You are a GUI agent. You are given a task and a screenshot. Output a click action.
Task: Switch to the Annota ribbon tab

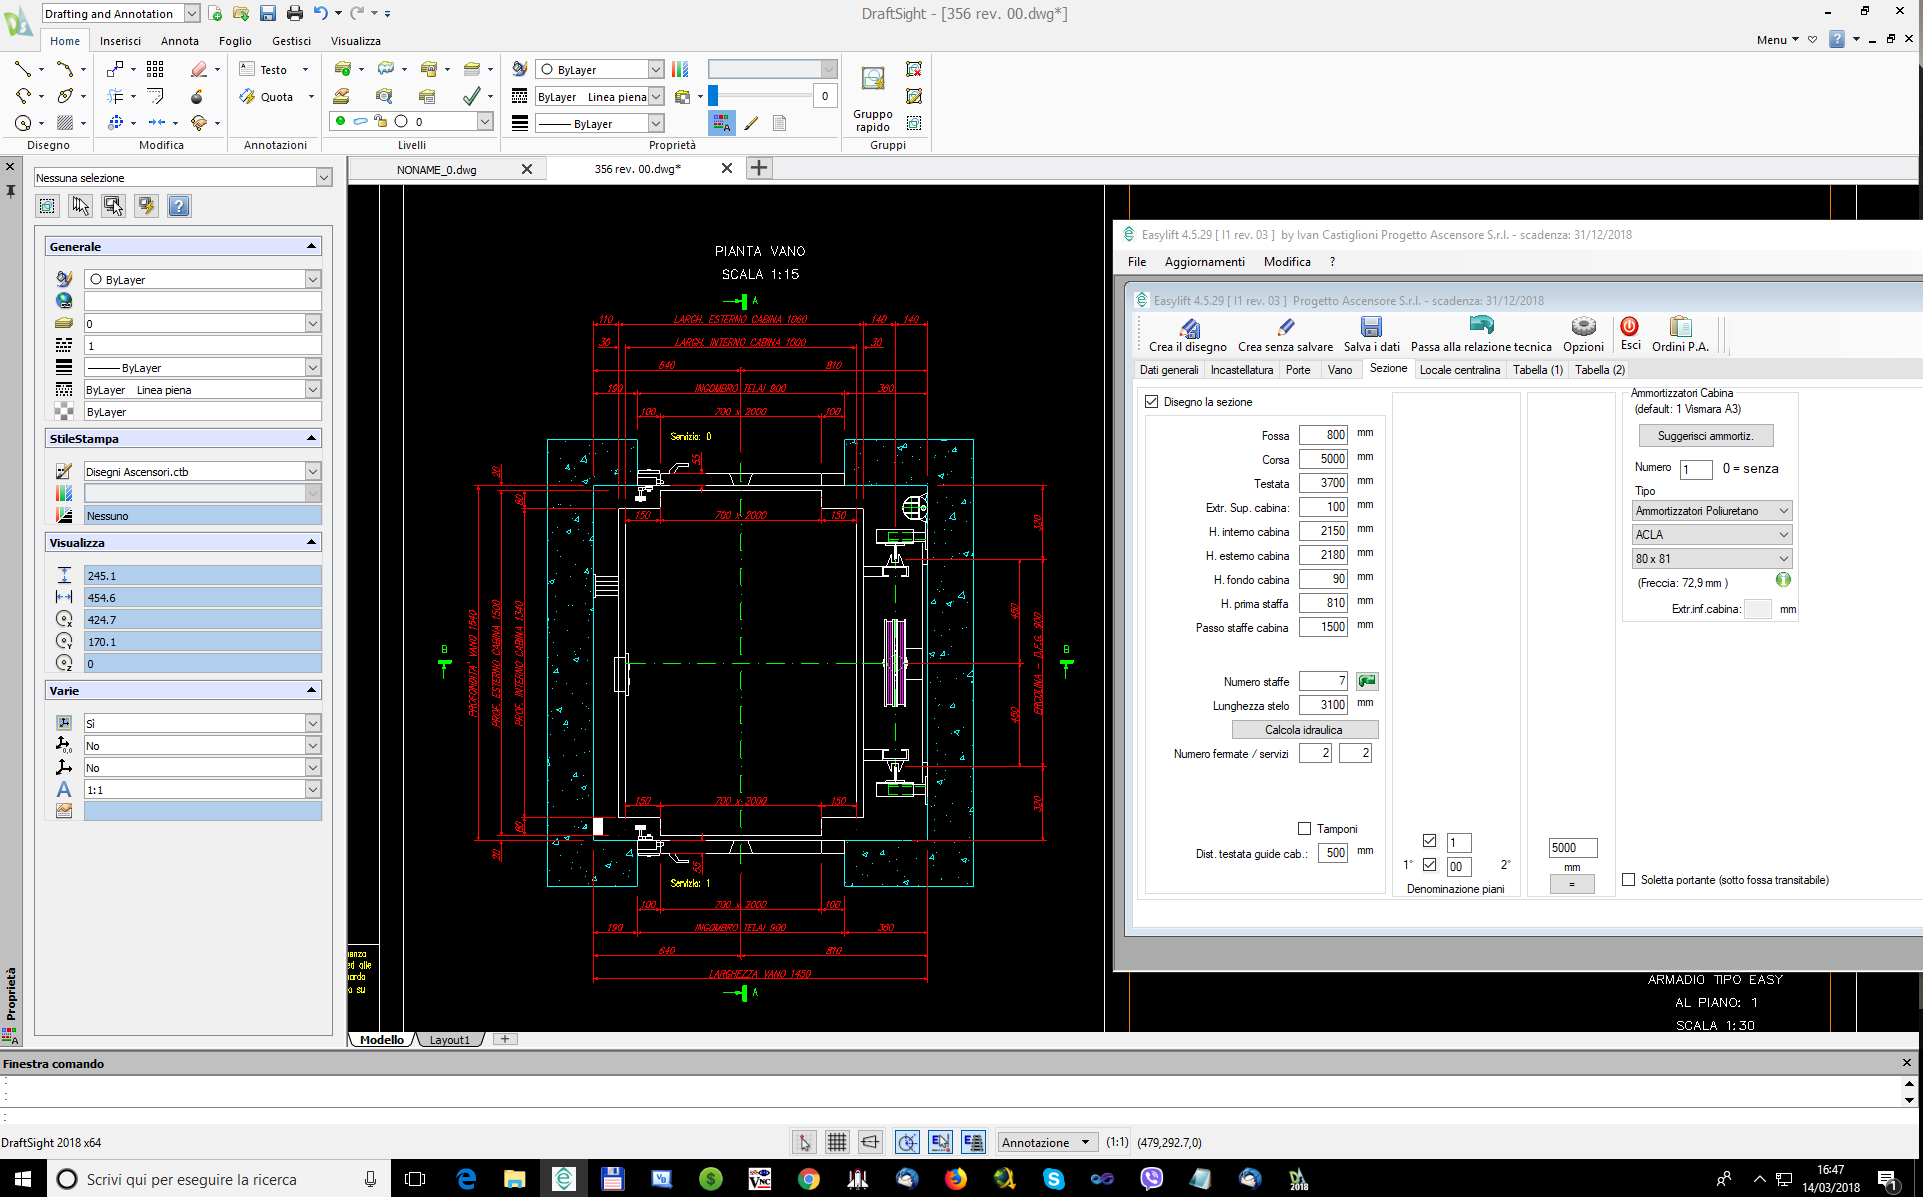tap(180, 41)
